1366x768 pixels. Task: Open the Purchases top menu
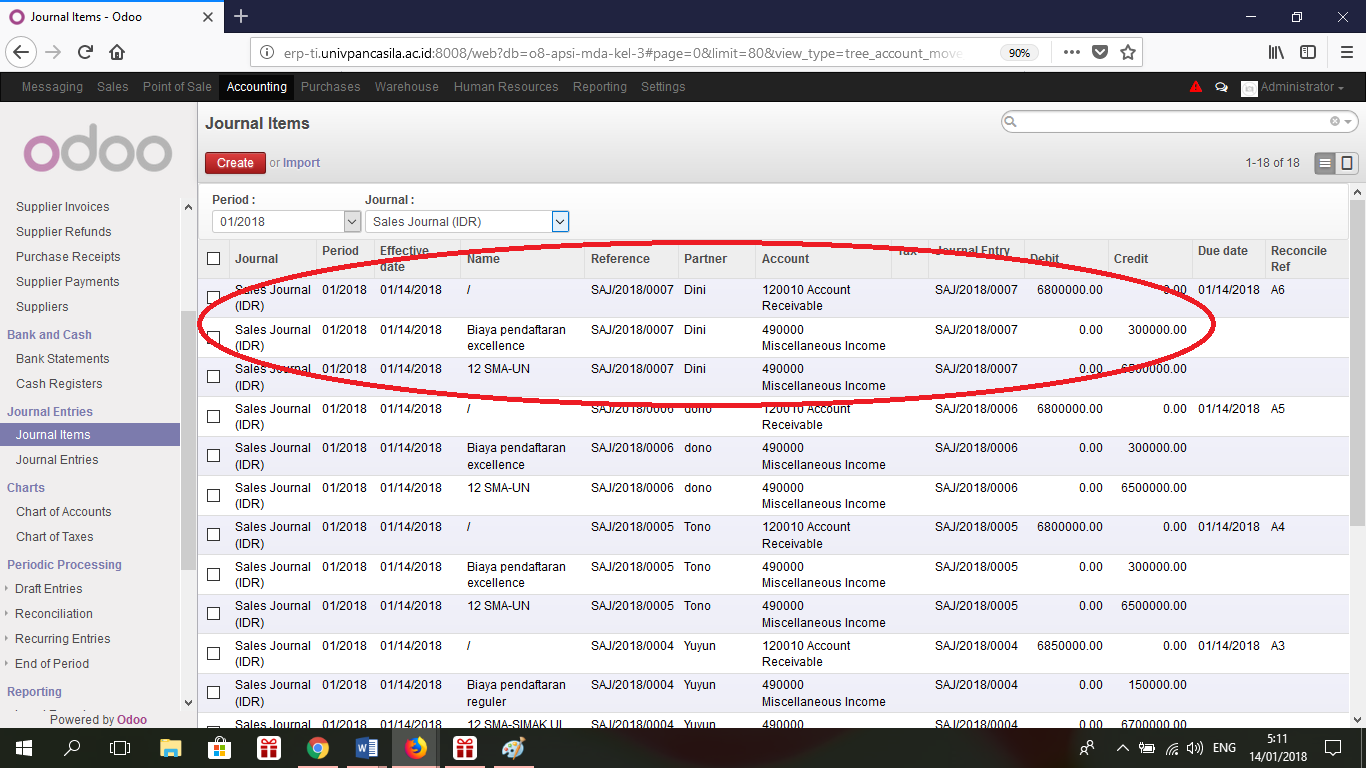[330, 87]
